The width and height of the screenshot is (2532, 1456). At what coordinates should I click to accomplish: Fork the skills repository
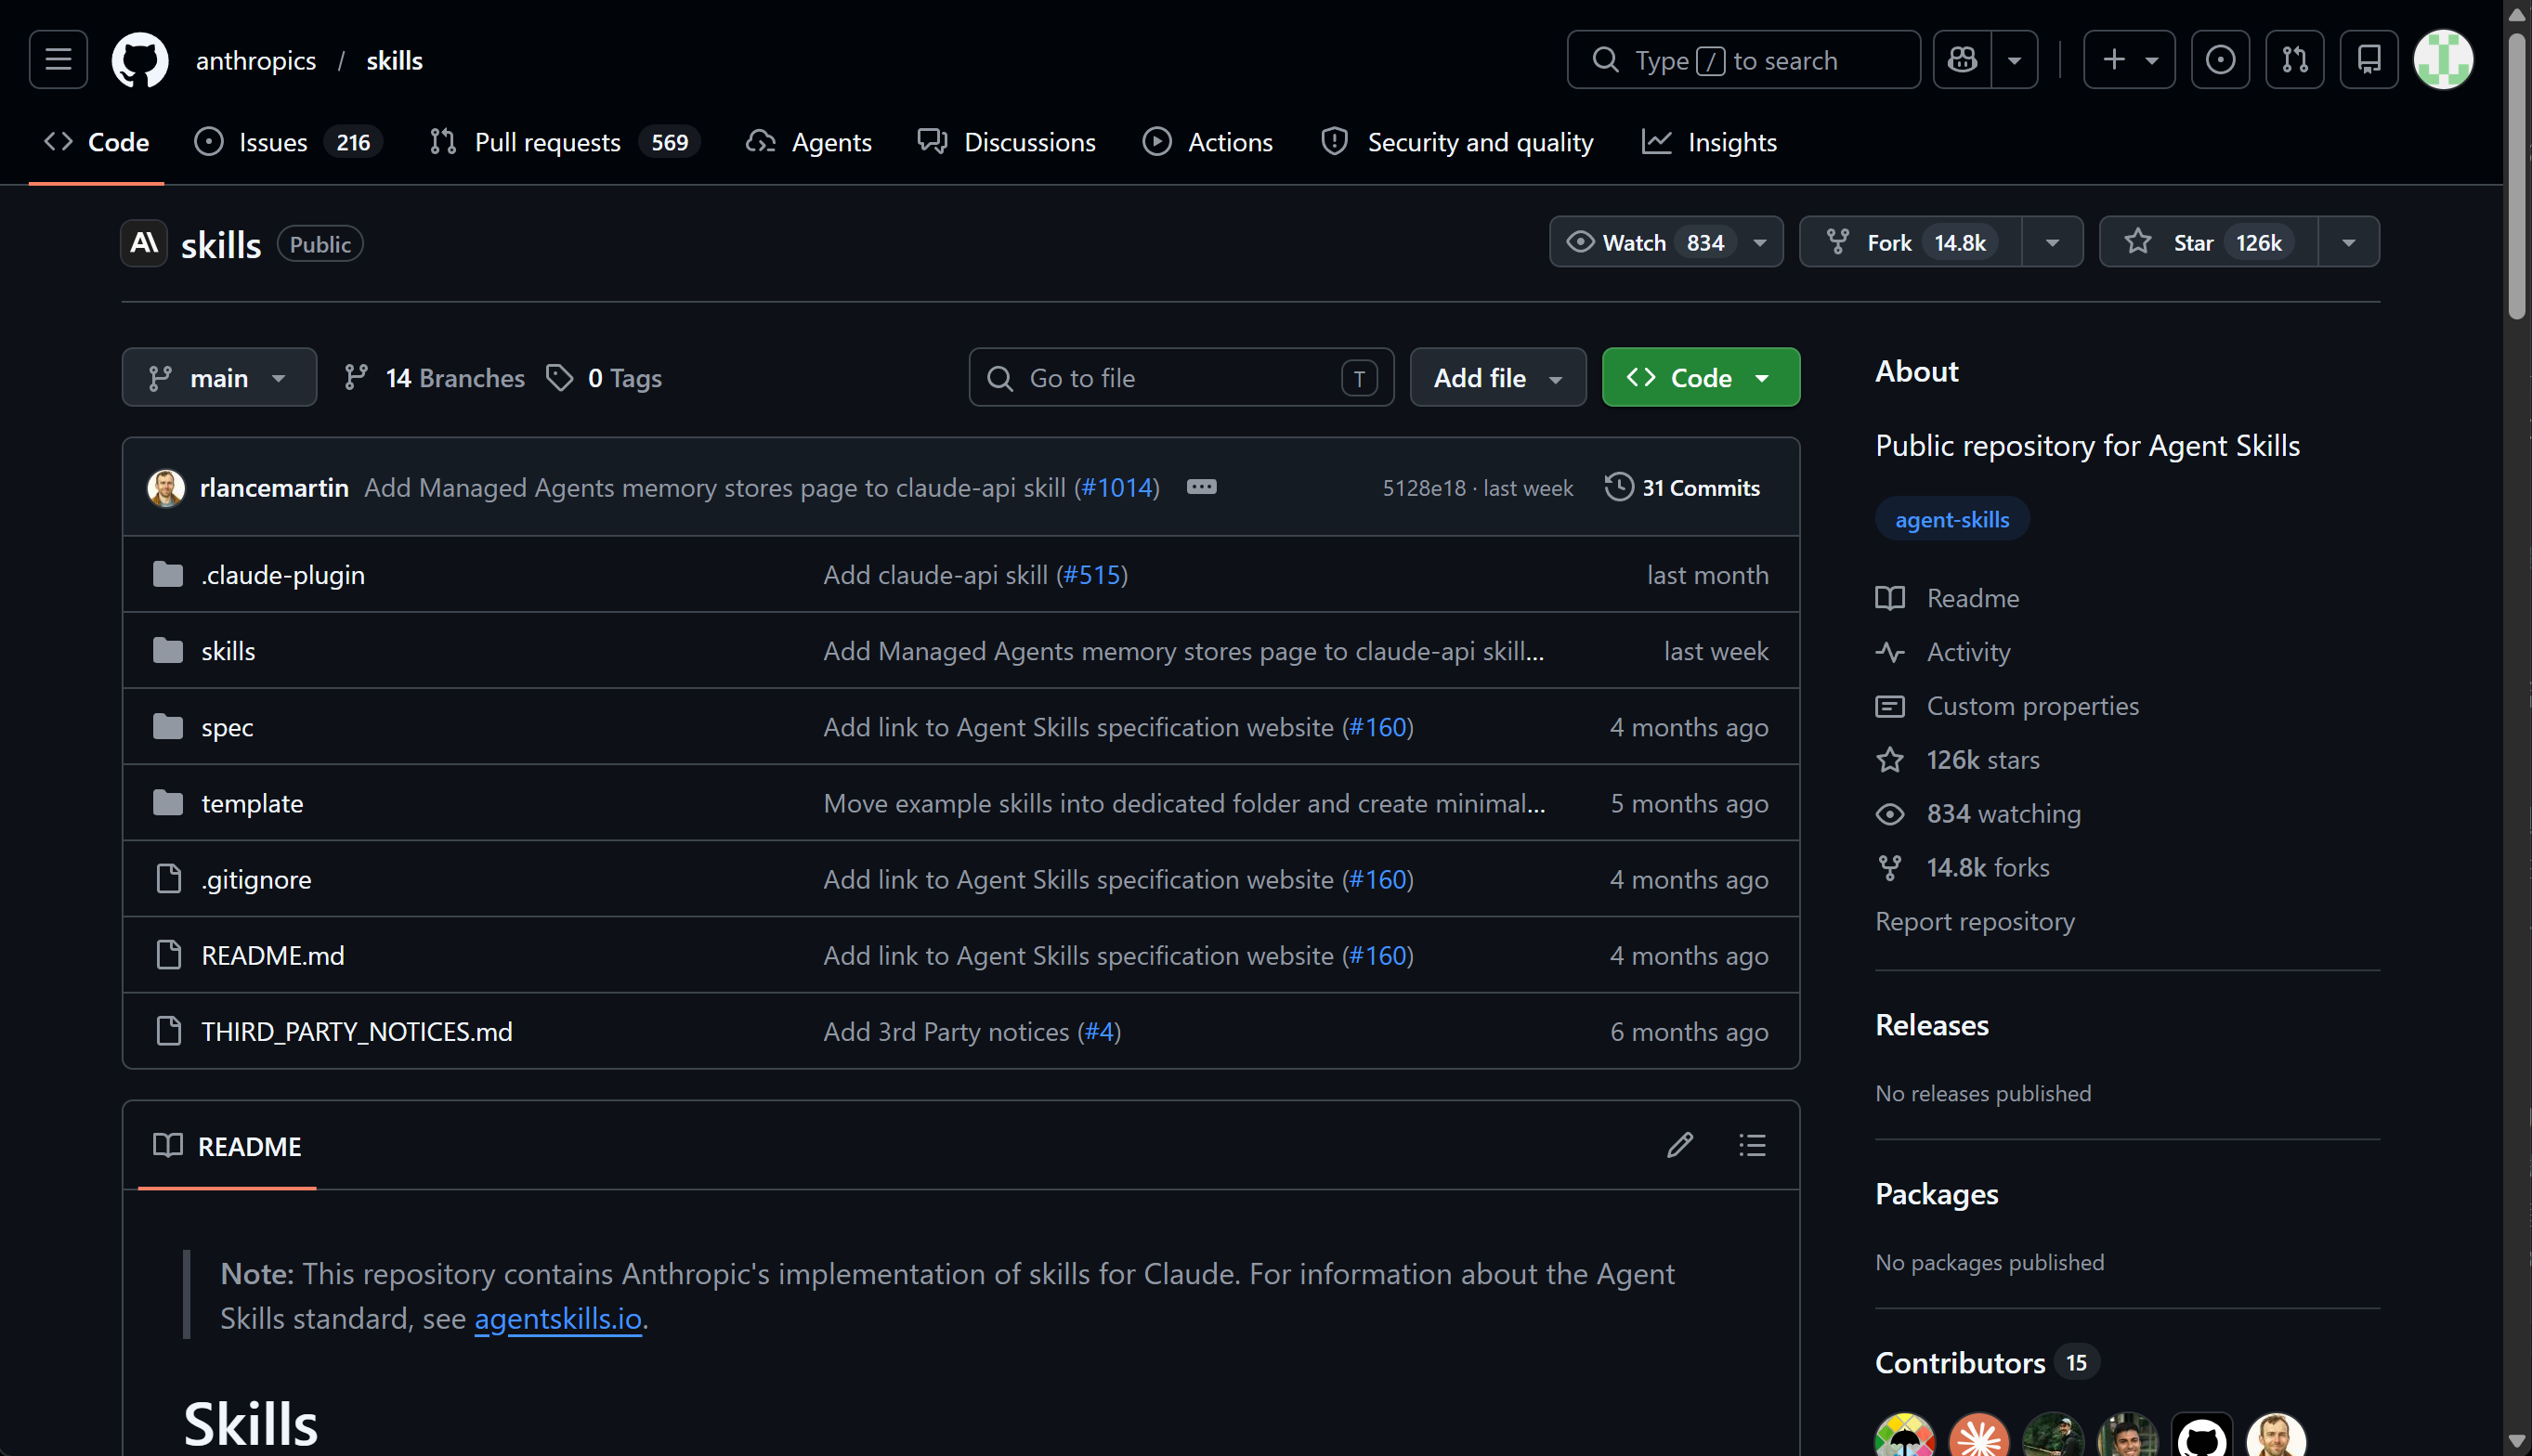[1910, 242]
